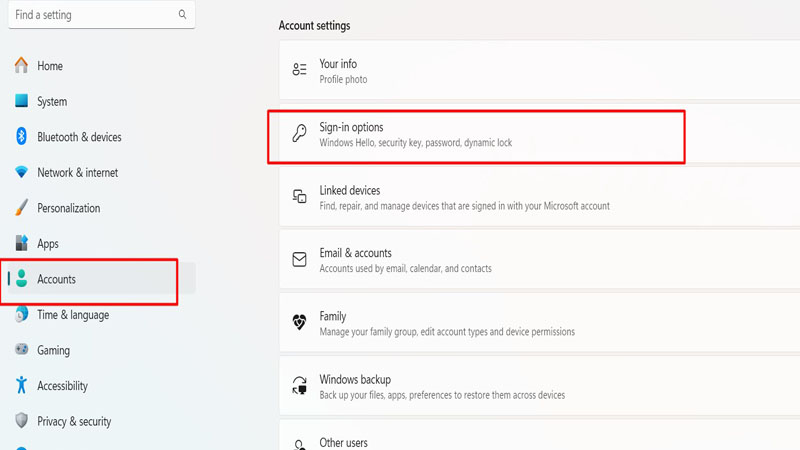Click the System monitor icon

21,101
